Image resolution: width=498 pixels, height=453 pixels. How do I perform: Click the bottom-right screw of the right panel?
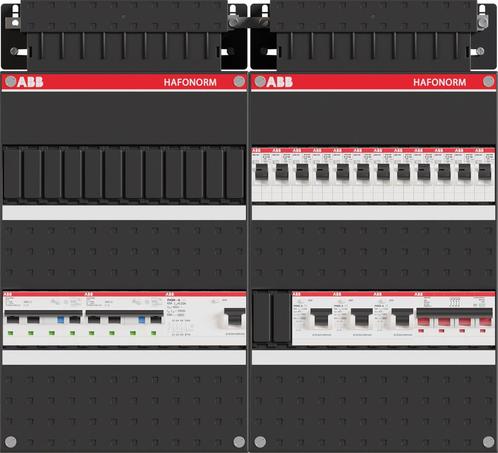pos(488,442)
